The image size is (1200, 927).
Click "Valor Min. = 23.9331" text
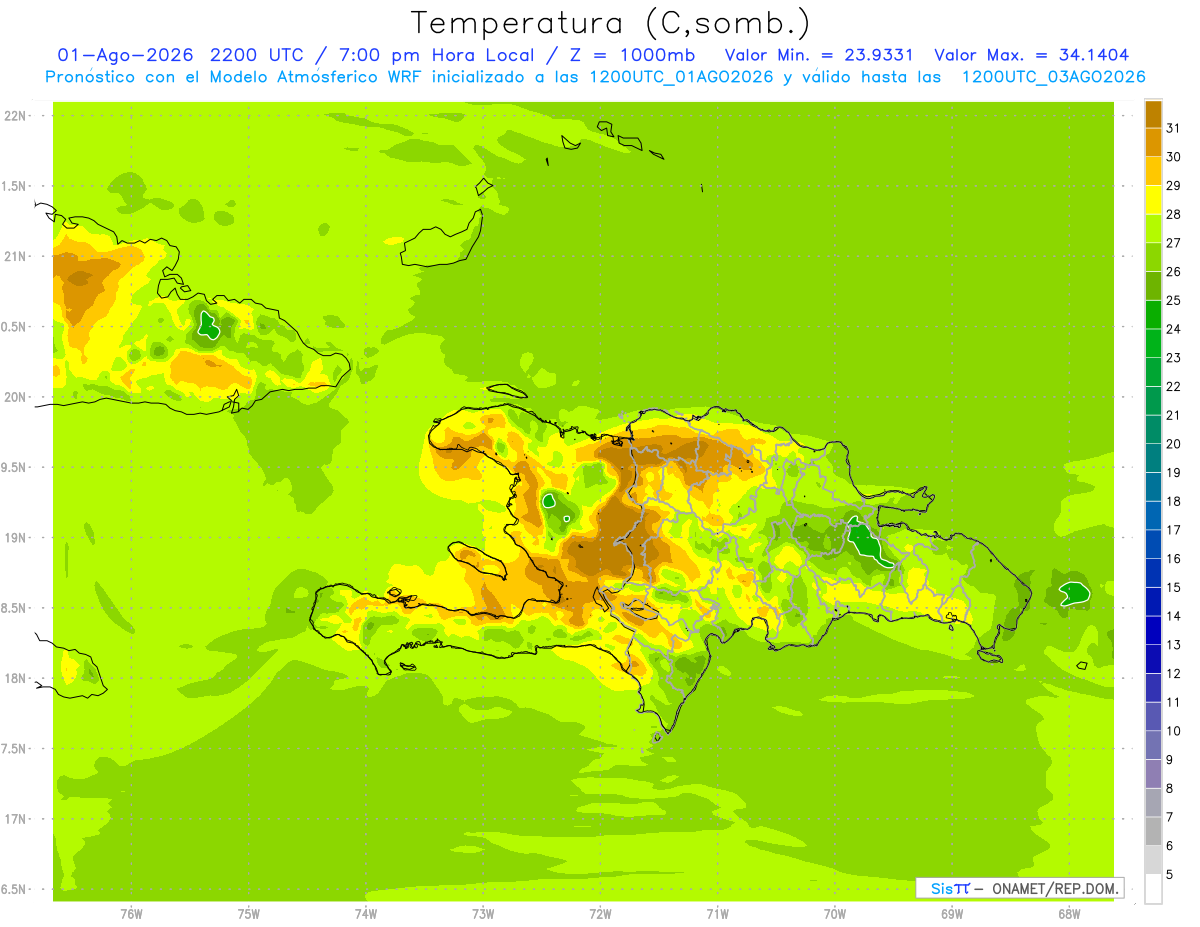[x=818, y=55]
